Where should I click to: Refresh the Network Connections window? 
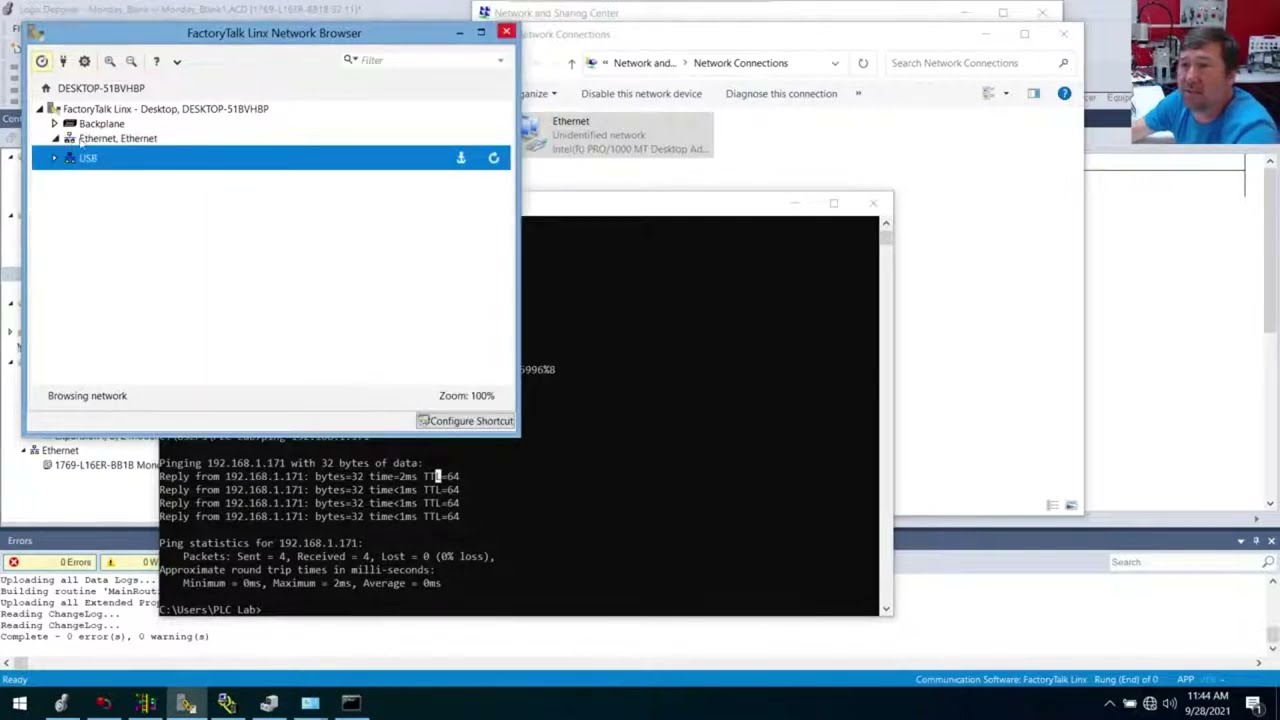[863, 63]
